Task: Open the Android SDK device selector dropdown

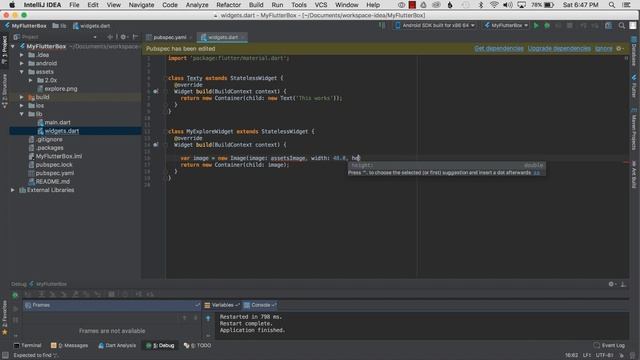Action: point(435,25)
